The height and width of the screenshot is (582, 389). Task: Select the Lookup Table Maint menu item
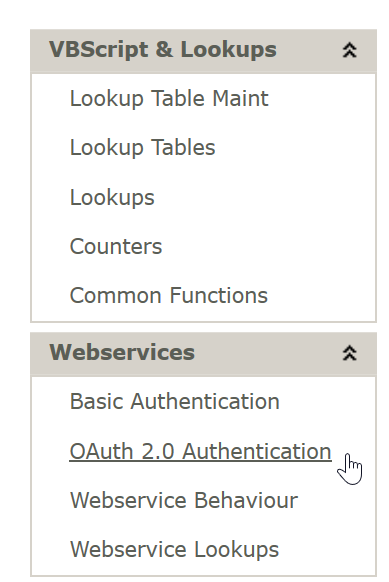[x=169, y=99]
